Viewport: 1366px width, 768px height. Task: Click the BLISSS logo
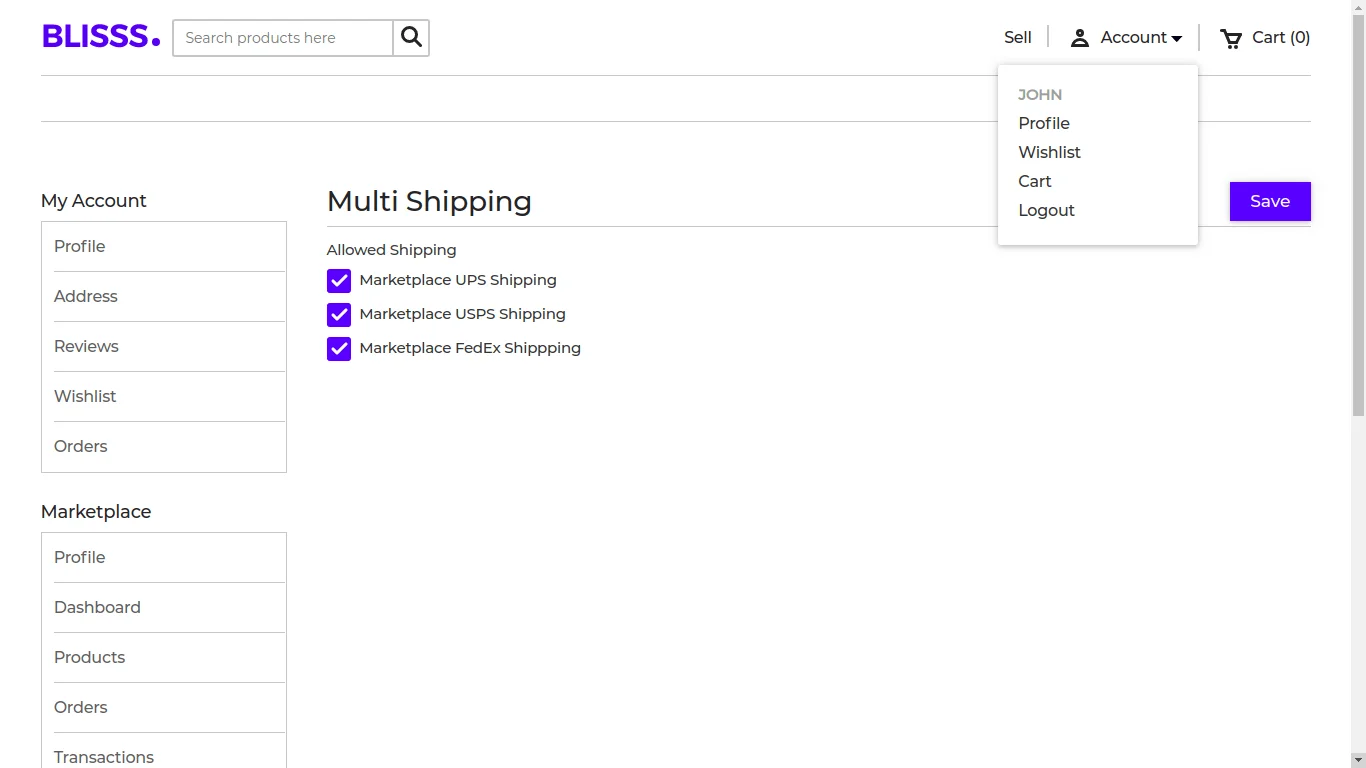101,37
